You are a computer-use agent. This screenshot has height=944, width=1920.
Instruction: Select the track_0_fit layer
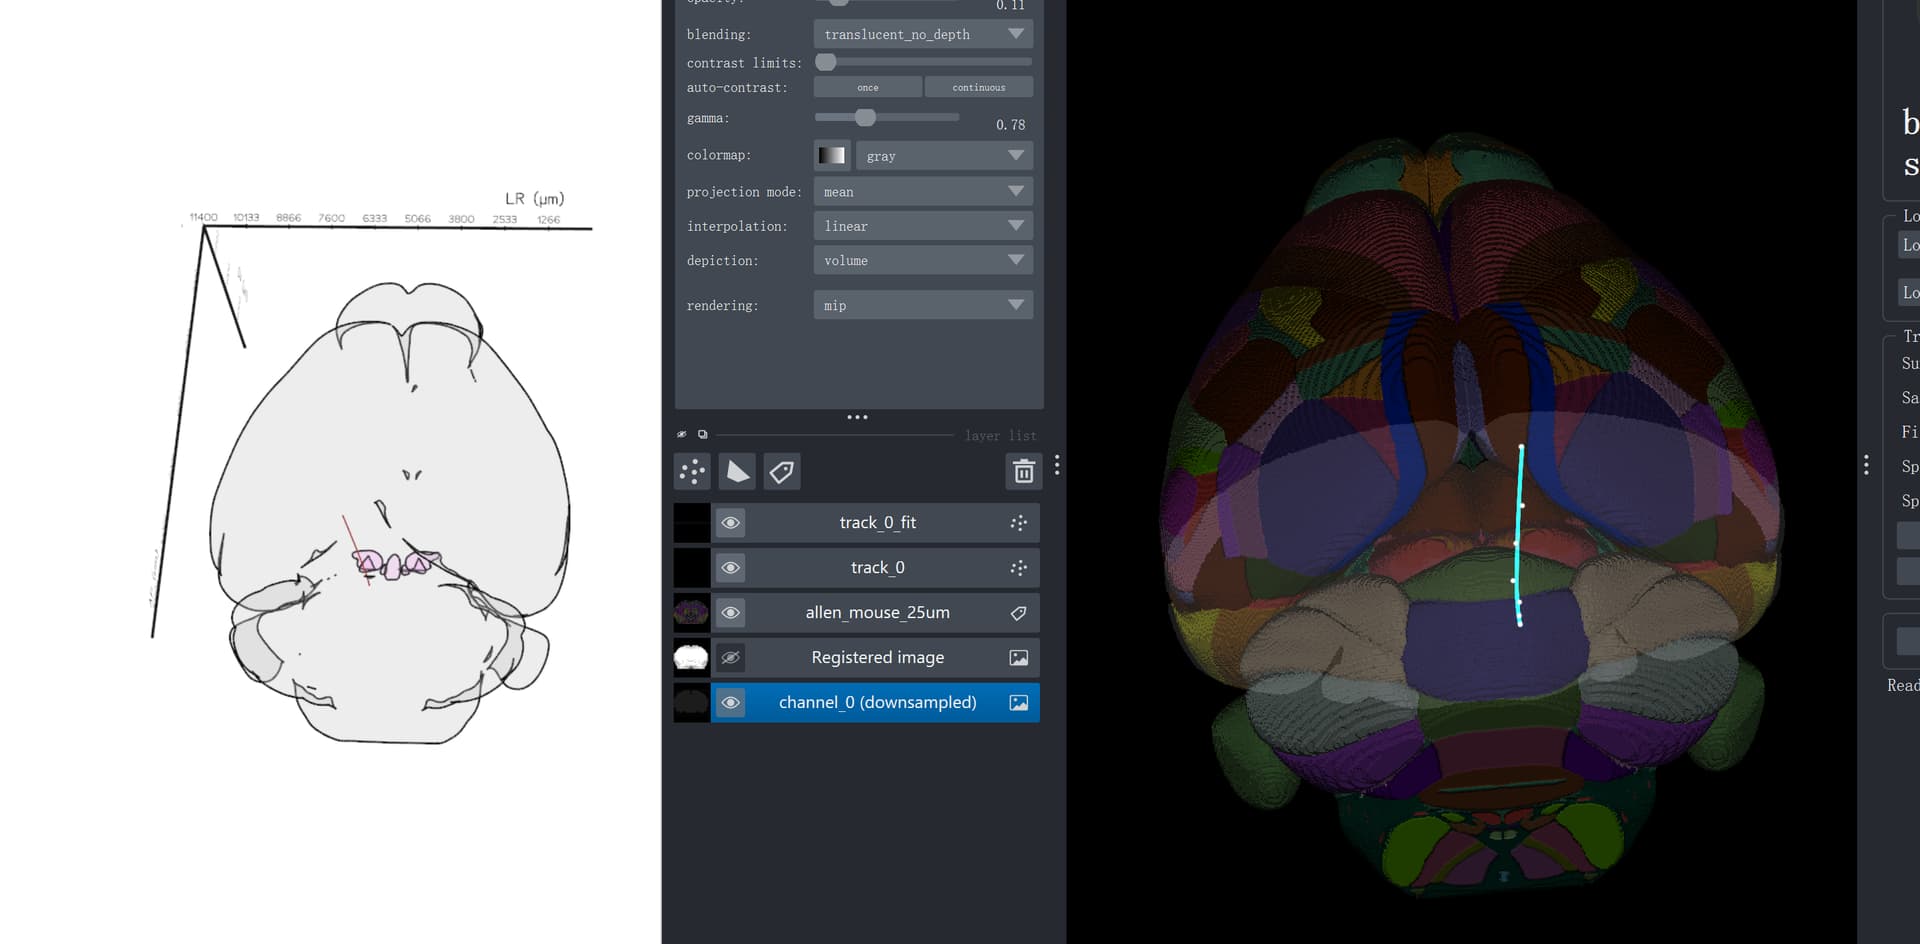[877, 522]
